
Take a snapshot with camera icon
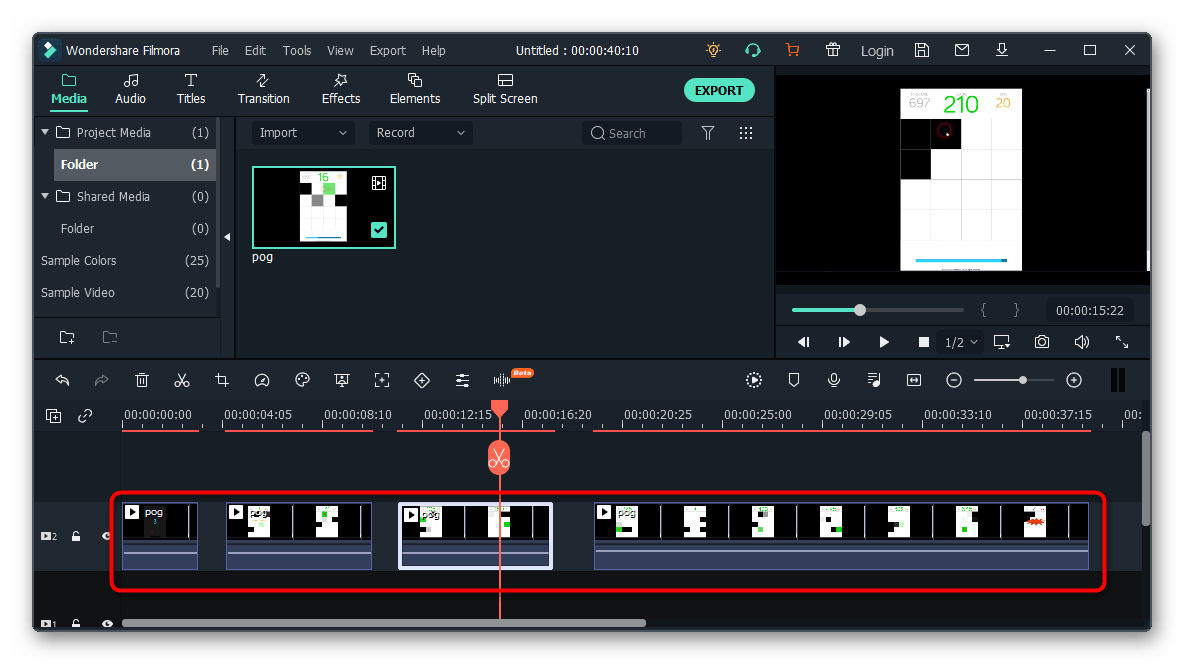1042,342
